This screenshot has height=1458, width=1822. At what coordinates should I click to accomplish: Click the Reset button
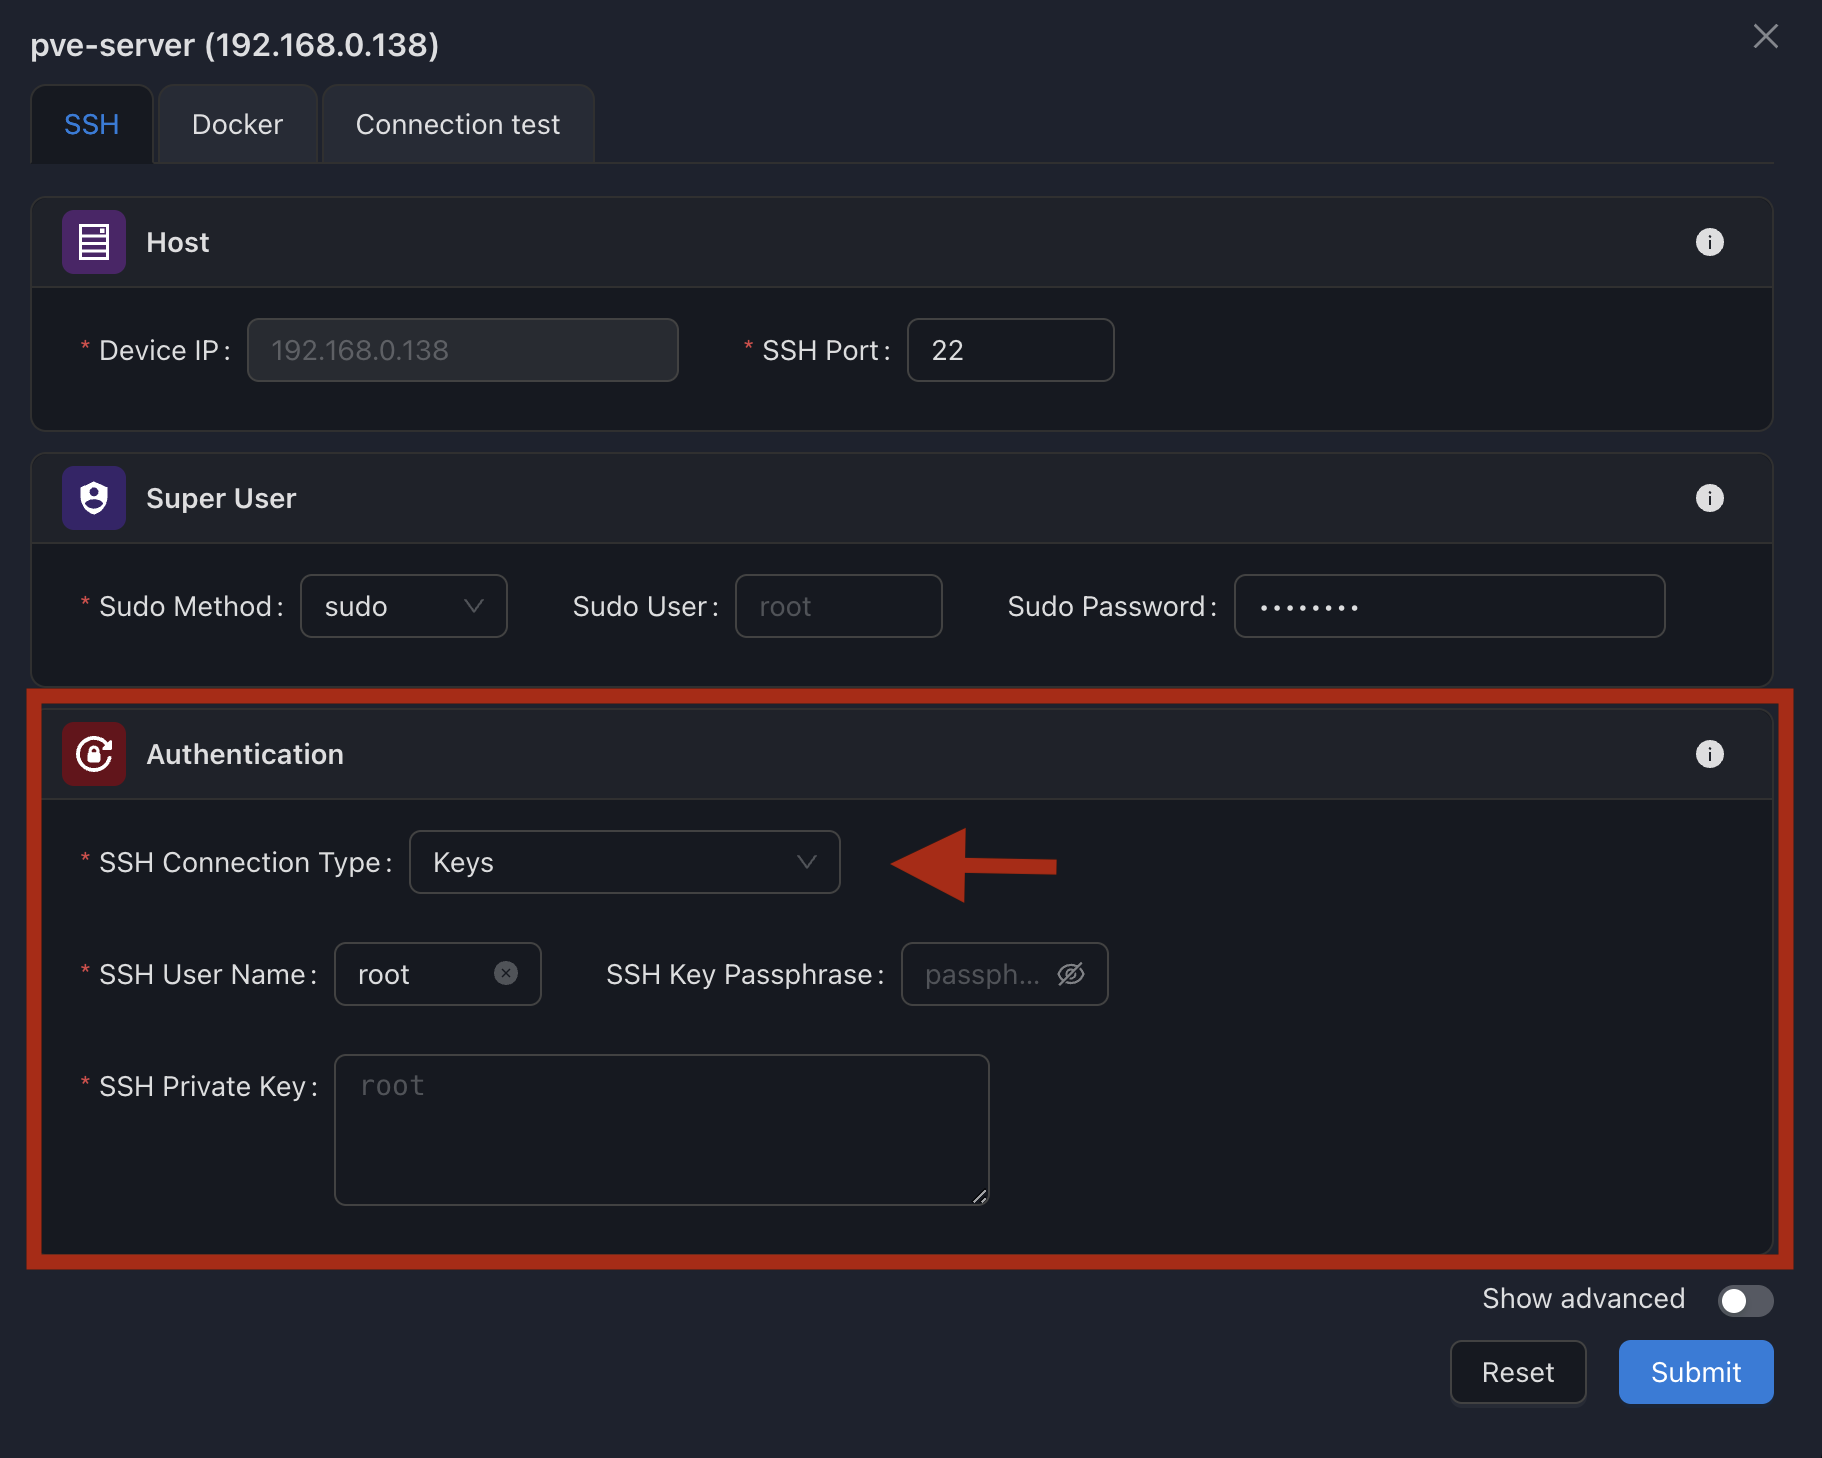coord(1518,1372)
